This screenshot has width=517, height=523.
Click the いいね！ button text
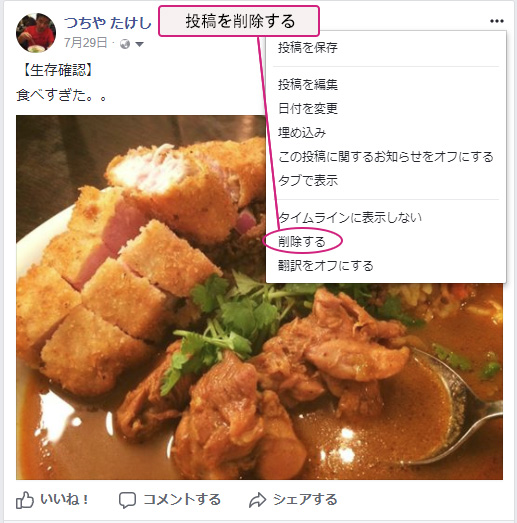pos(65,499)
